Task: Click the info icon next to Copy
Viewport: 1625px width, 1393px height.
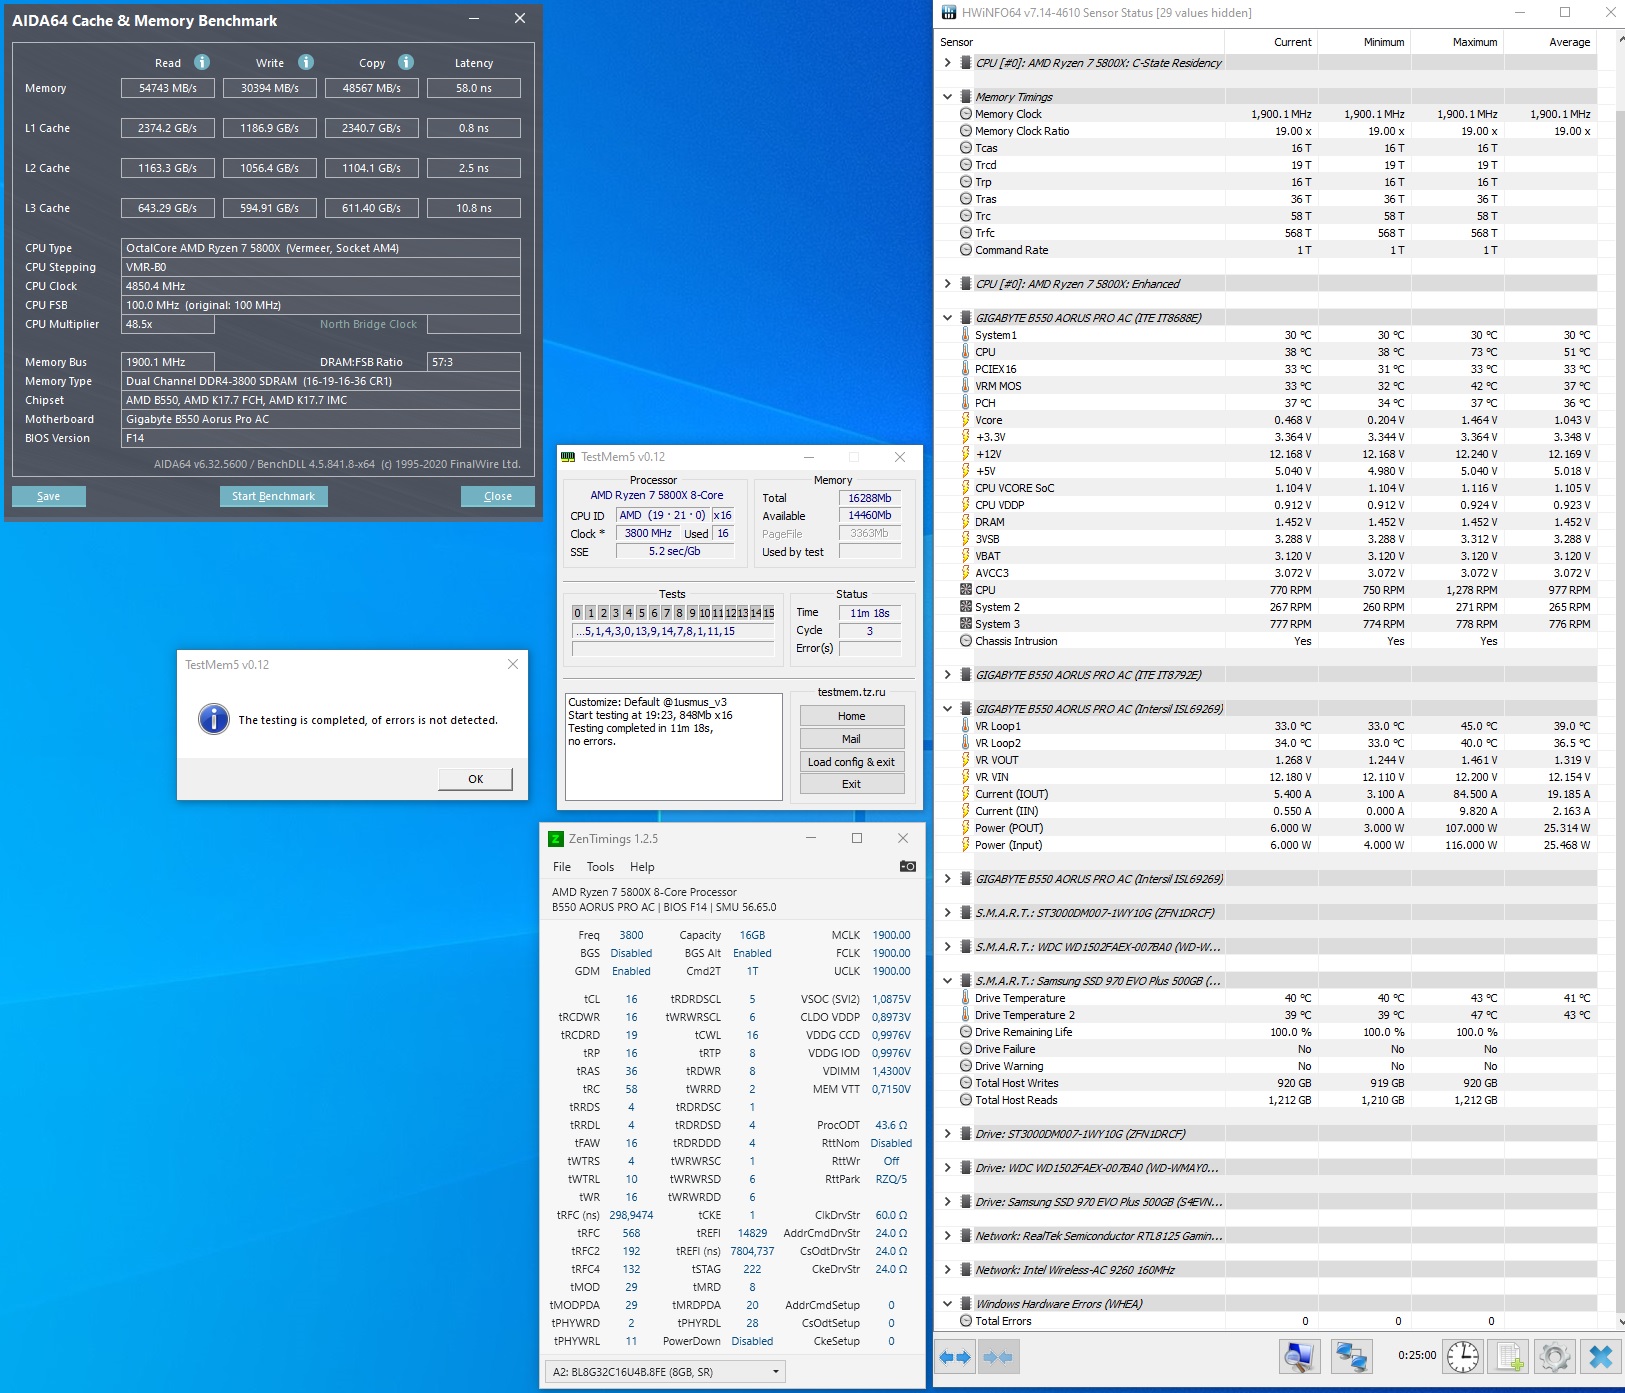Action: tap(406, 62)
